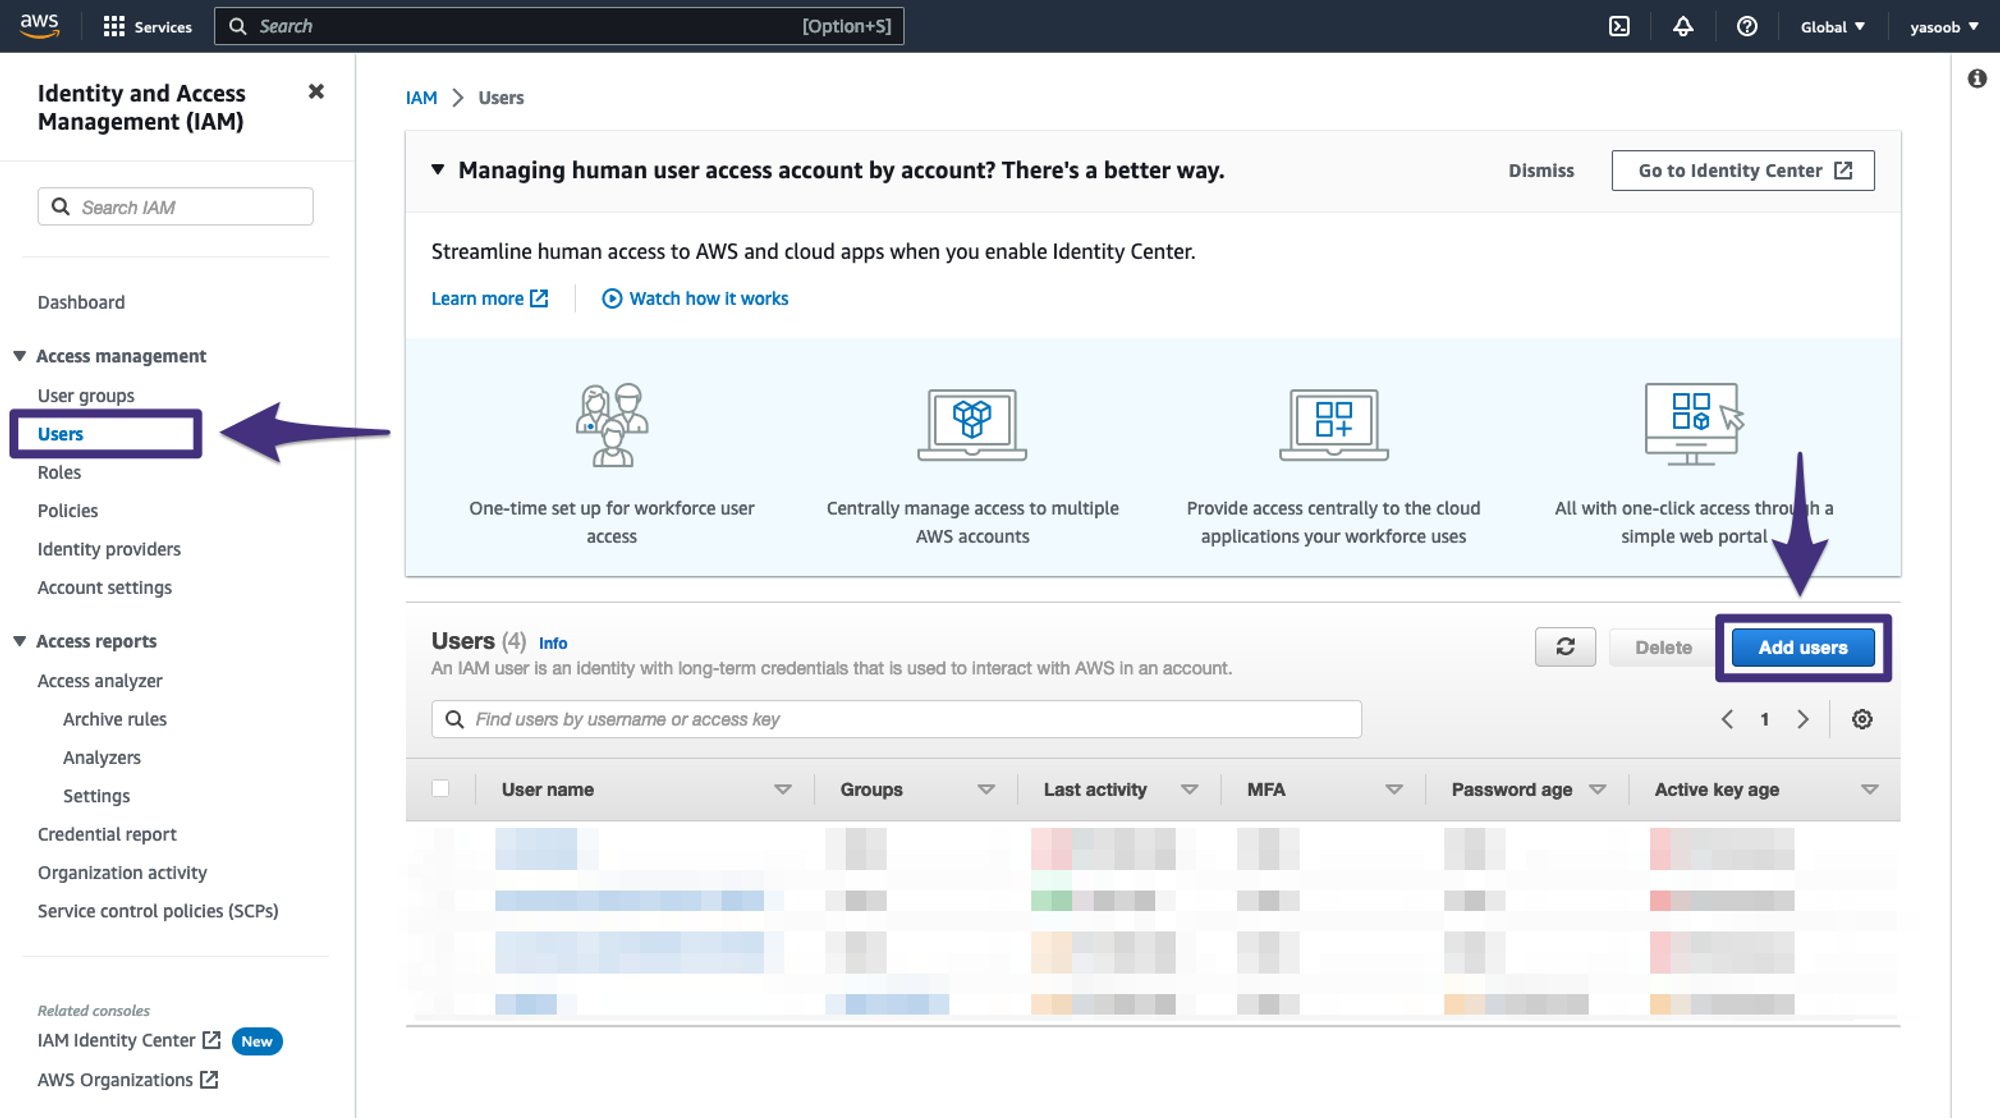Screen dimensions: 2000x1118
Task: Click external link icon next to AWS Organizations
Action: [209, 1080]
